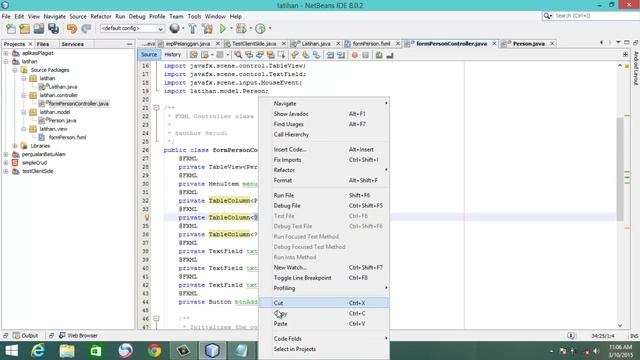The width and height of the screenshot is (640, 360).
Task: Collapse the Javadoc comment fold at line 21
Action: [x=156, y=108]
